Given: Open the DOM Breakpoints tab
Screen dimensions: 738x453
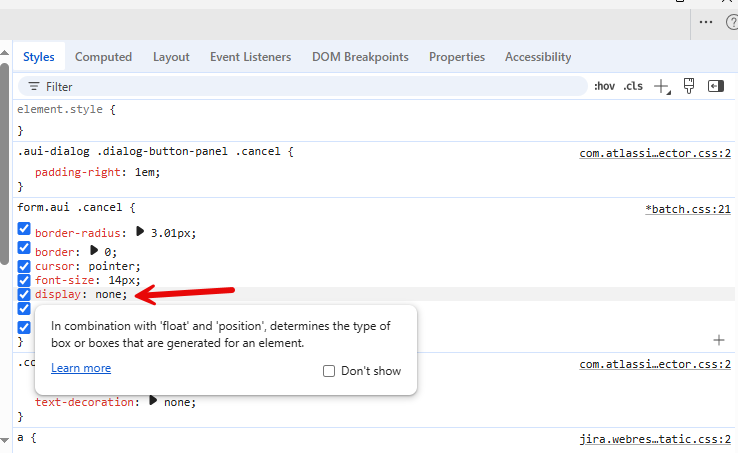Looking at the screenshot, I should (360, 57).
